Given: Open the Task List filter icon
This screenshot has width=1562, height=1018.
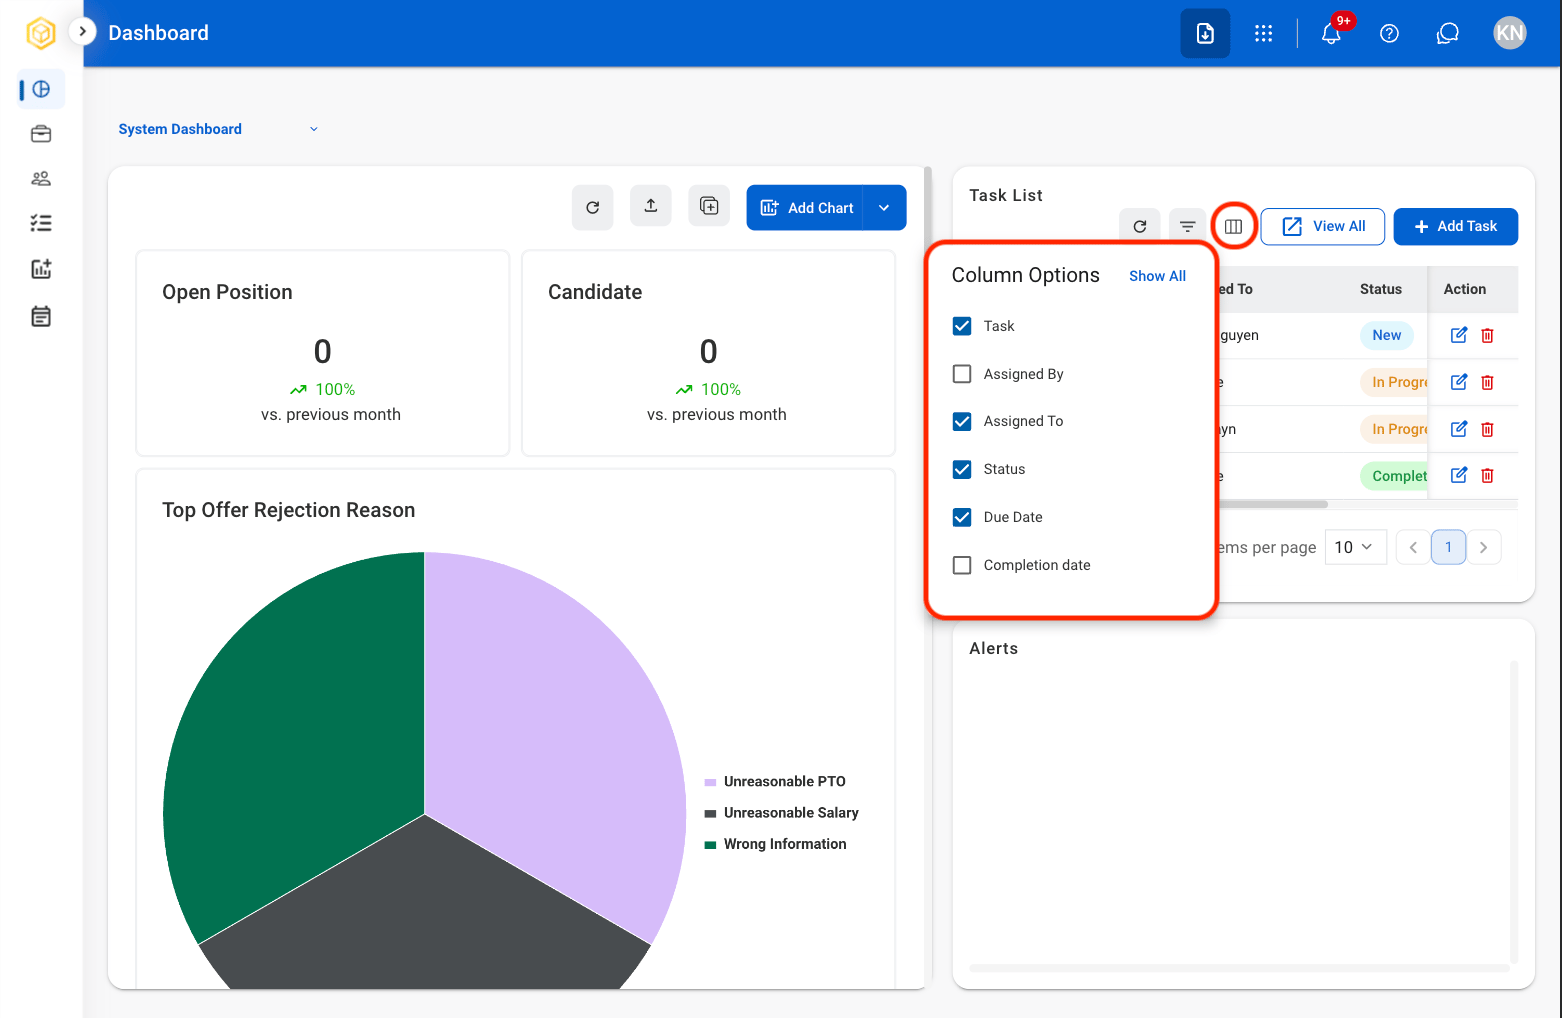Looking at the screenshot, I should 1188,226.
